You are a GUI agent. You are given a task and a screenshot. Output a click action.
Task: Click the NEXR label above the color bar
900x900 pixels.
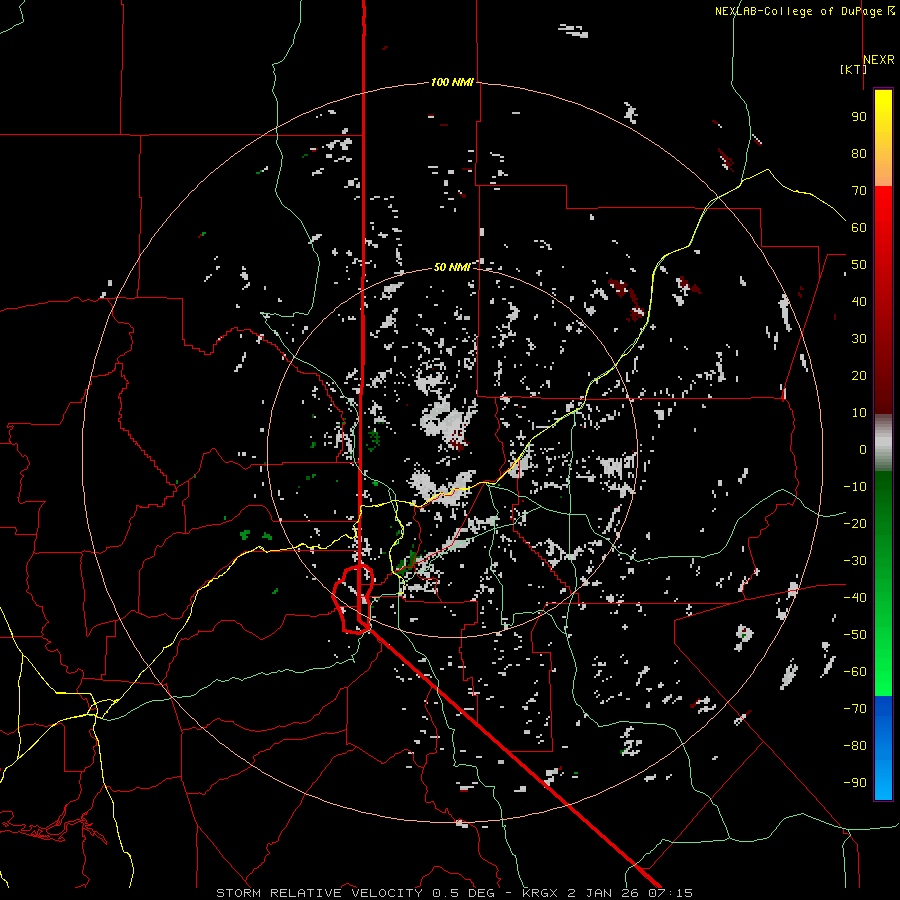(879, 60)
